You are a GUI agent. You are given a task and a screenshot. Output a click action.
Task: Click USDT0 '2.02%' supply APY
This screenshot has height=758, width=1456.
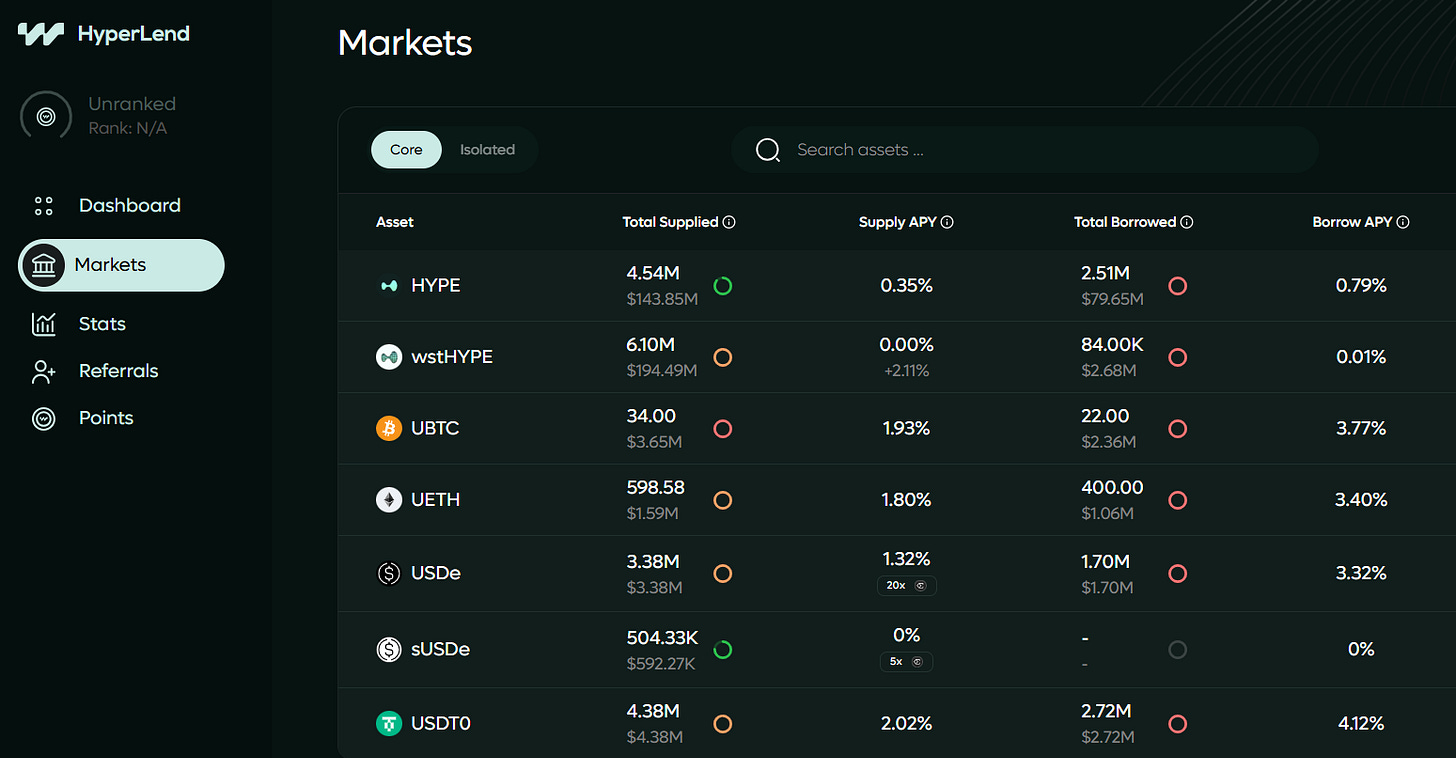(x=906, y=723)
